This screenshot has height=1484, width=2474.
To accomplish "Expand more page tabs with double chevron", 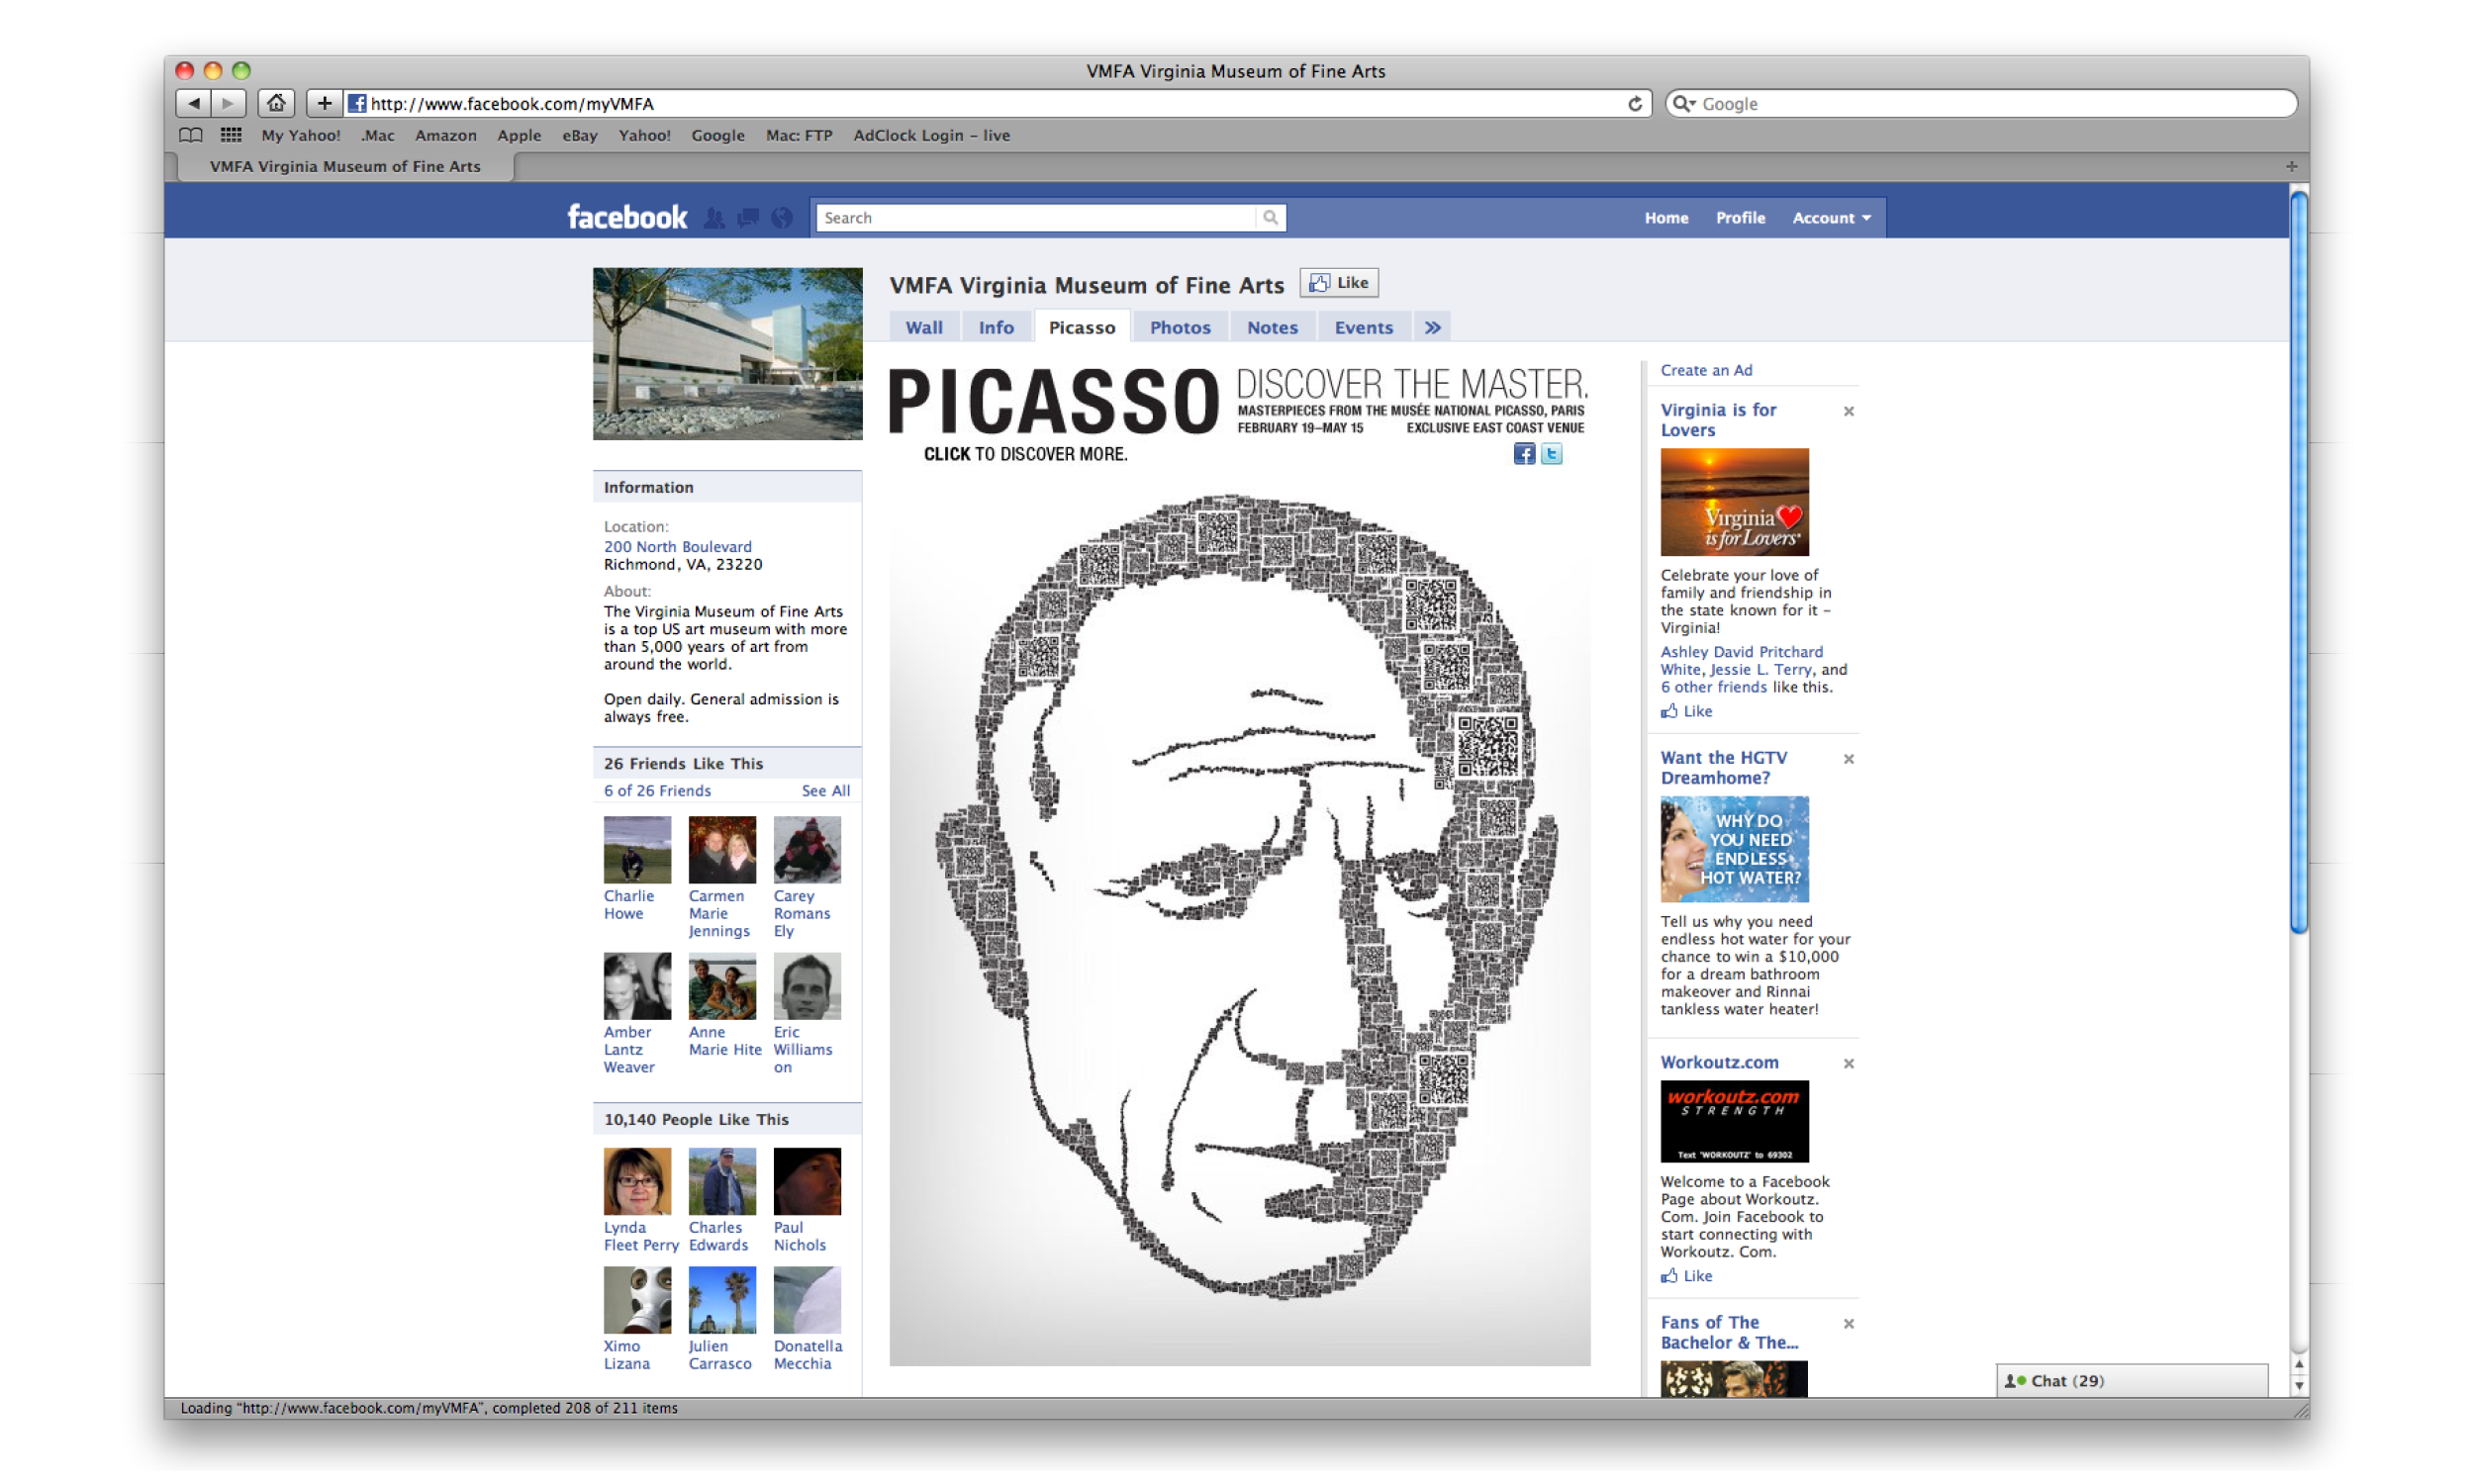I will click(x=1433, y=327).
